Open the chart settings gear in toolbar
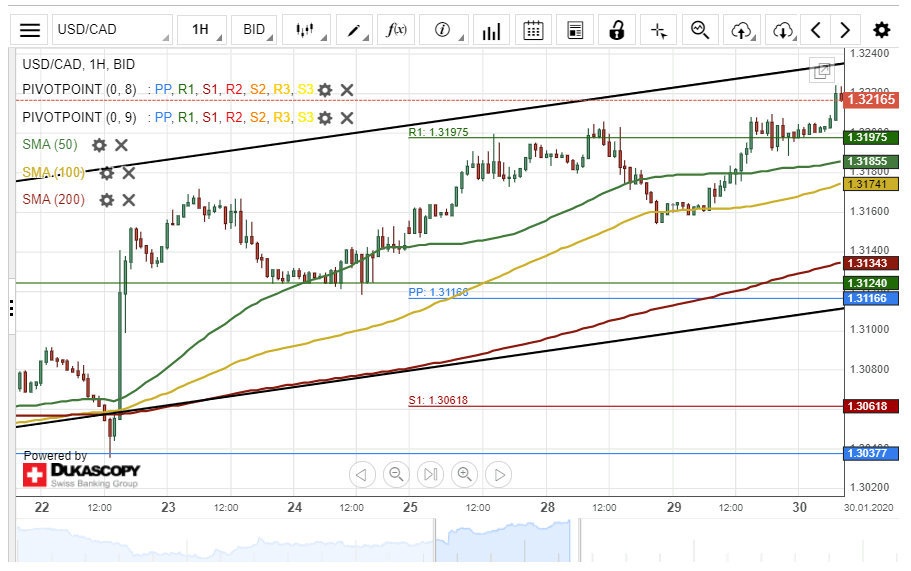The height and width of the screenshot is (571, 911). 881,30
